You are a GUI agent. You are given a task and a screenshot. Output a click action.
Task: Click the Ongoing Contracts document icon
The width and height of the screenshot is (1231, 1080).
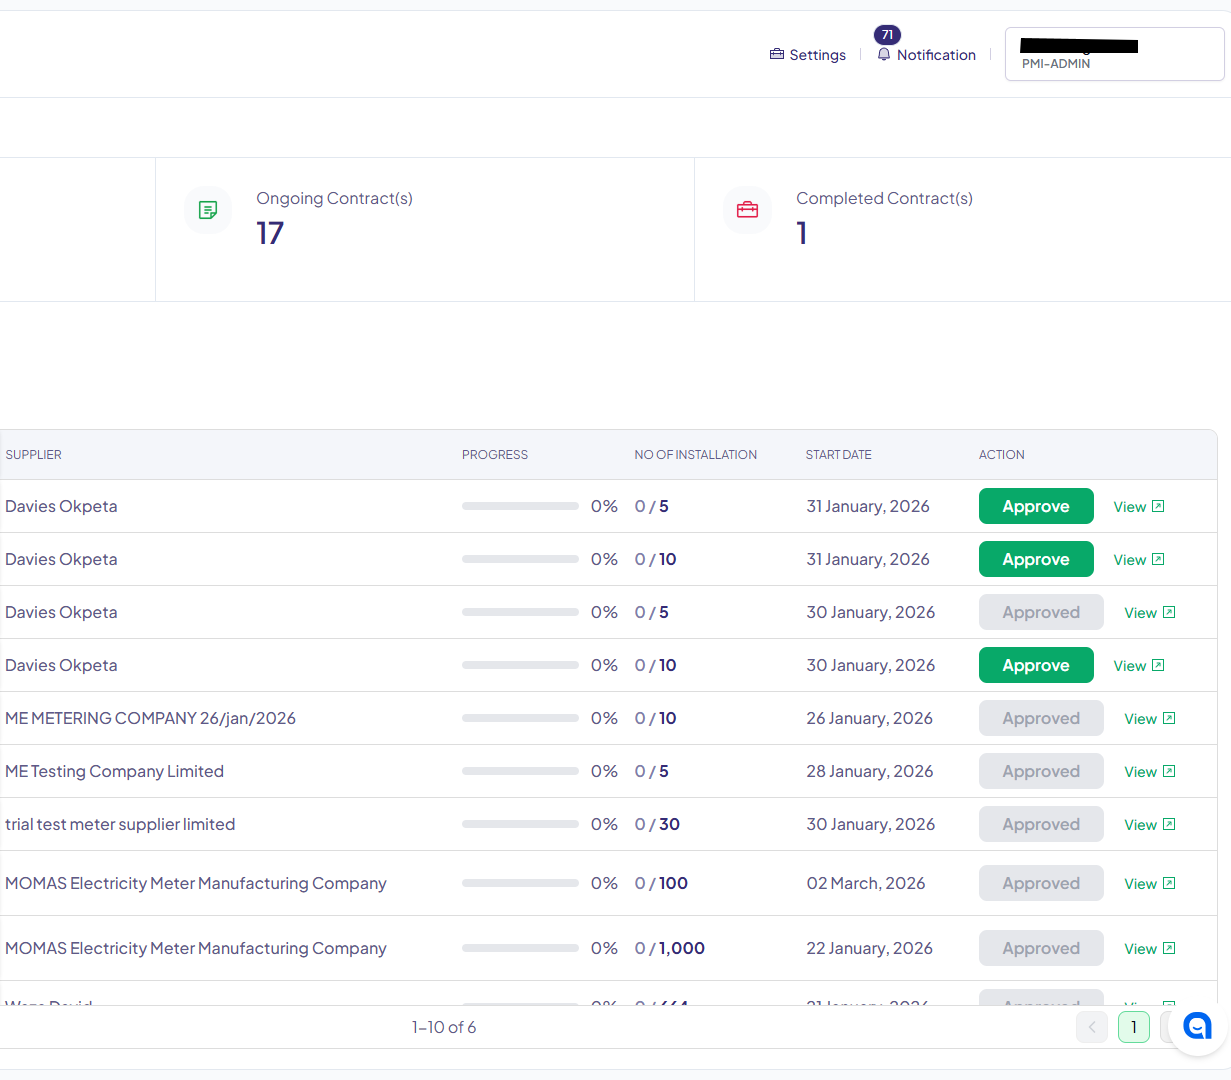point(207,210)
